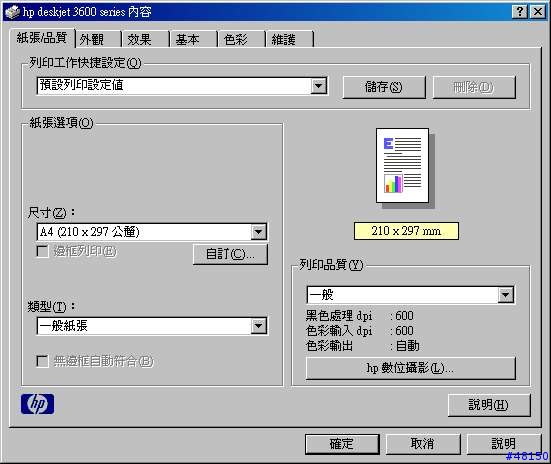This screenshot has width=551, height=464.
Task: Confirm with the 確定 button
Action: pyautogui.click(x=342, y=444)
